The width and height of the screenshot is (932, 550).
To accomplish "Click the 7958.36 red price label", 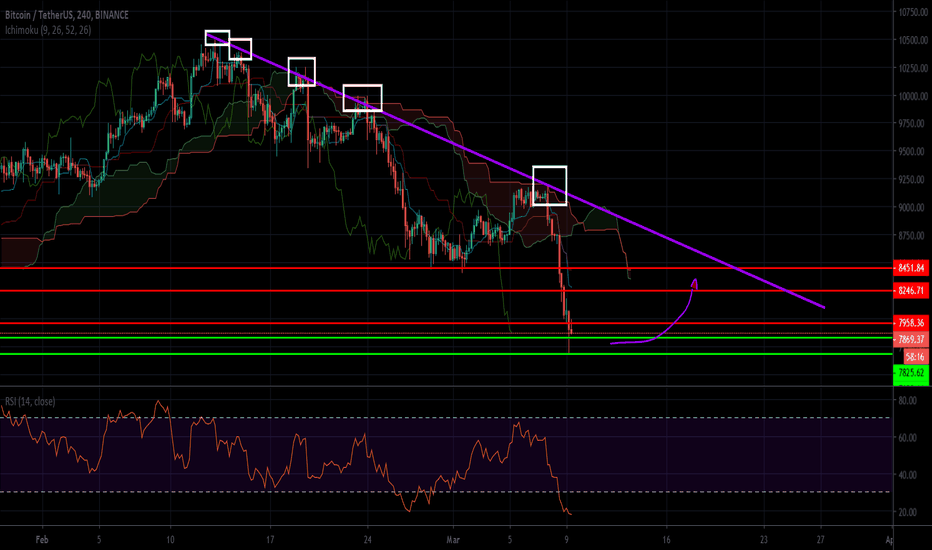I will pyautogui.click(x=911, y=323).
